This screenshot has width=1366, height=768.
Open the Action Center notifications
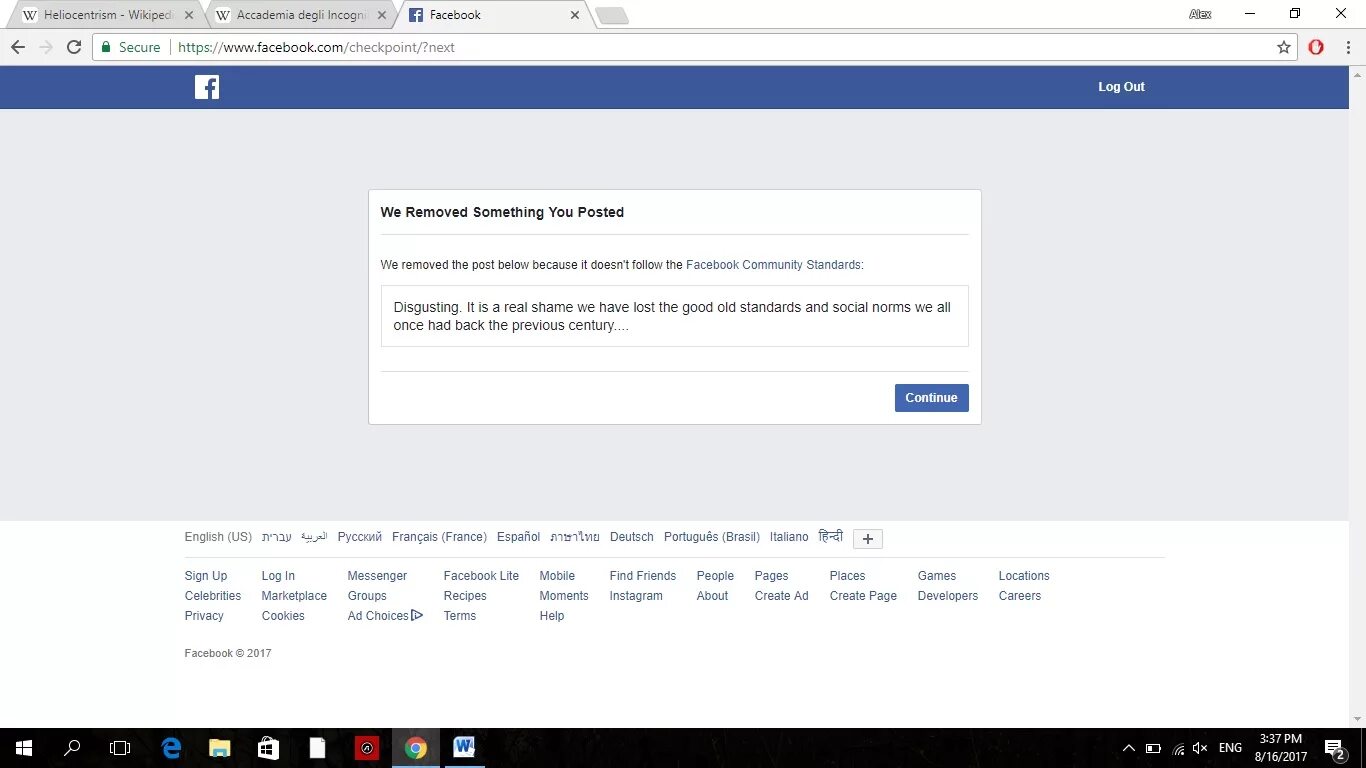point(1334,748)
